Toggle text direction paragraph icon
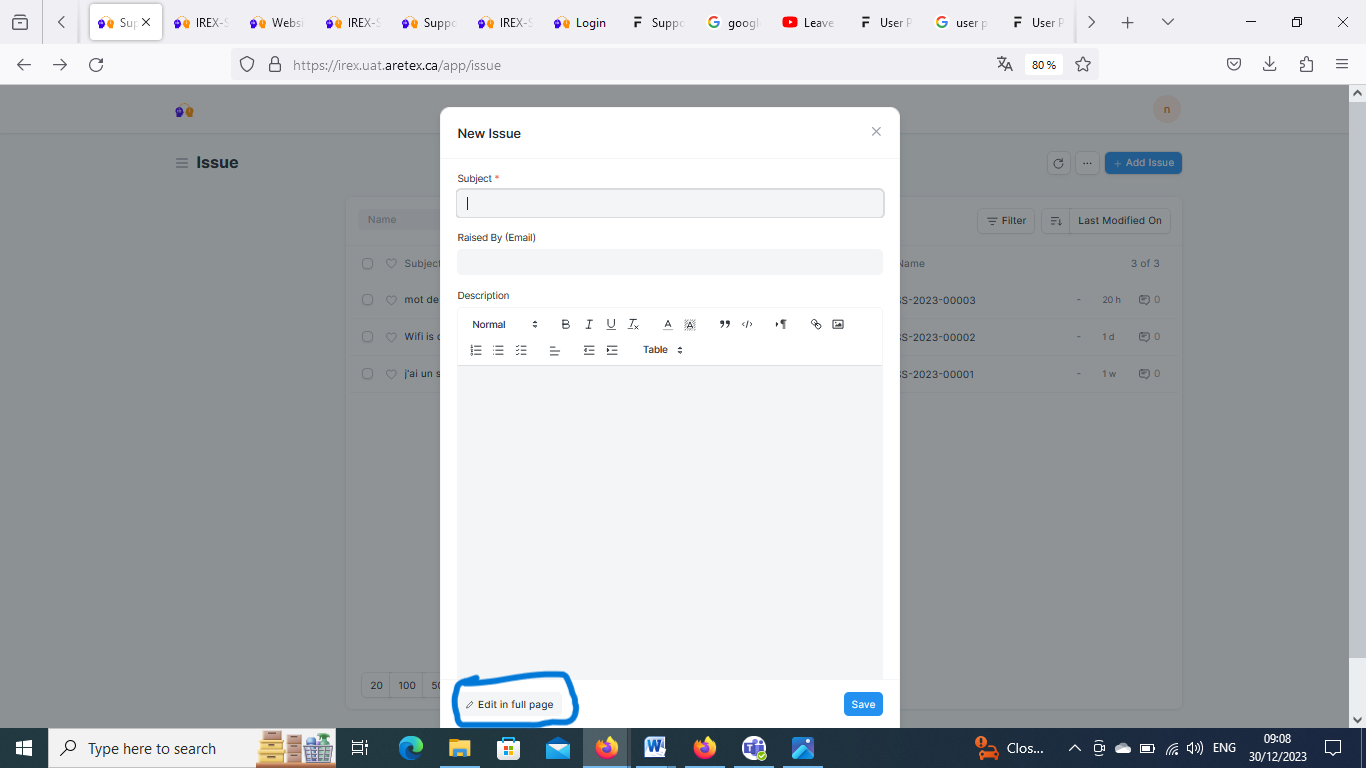 coord(781,324)
